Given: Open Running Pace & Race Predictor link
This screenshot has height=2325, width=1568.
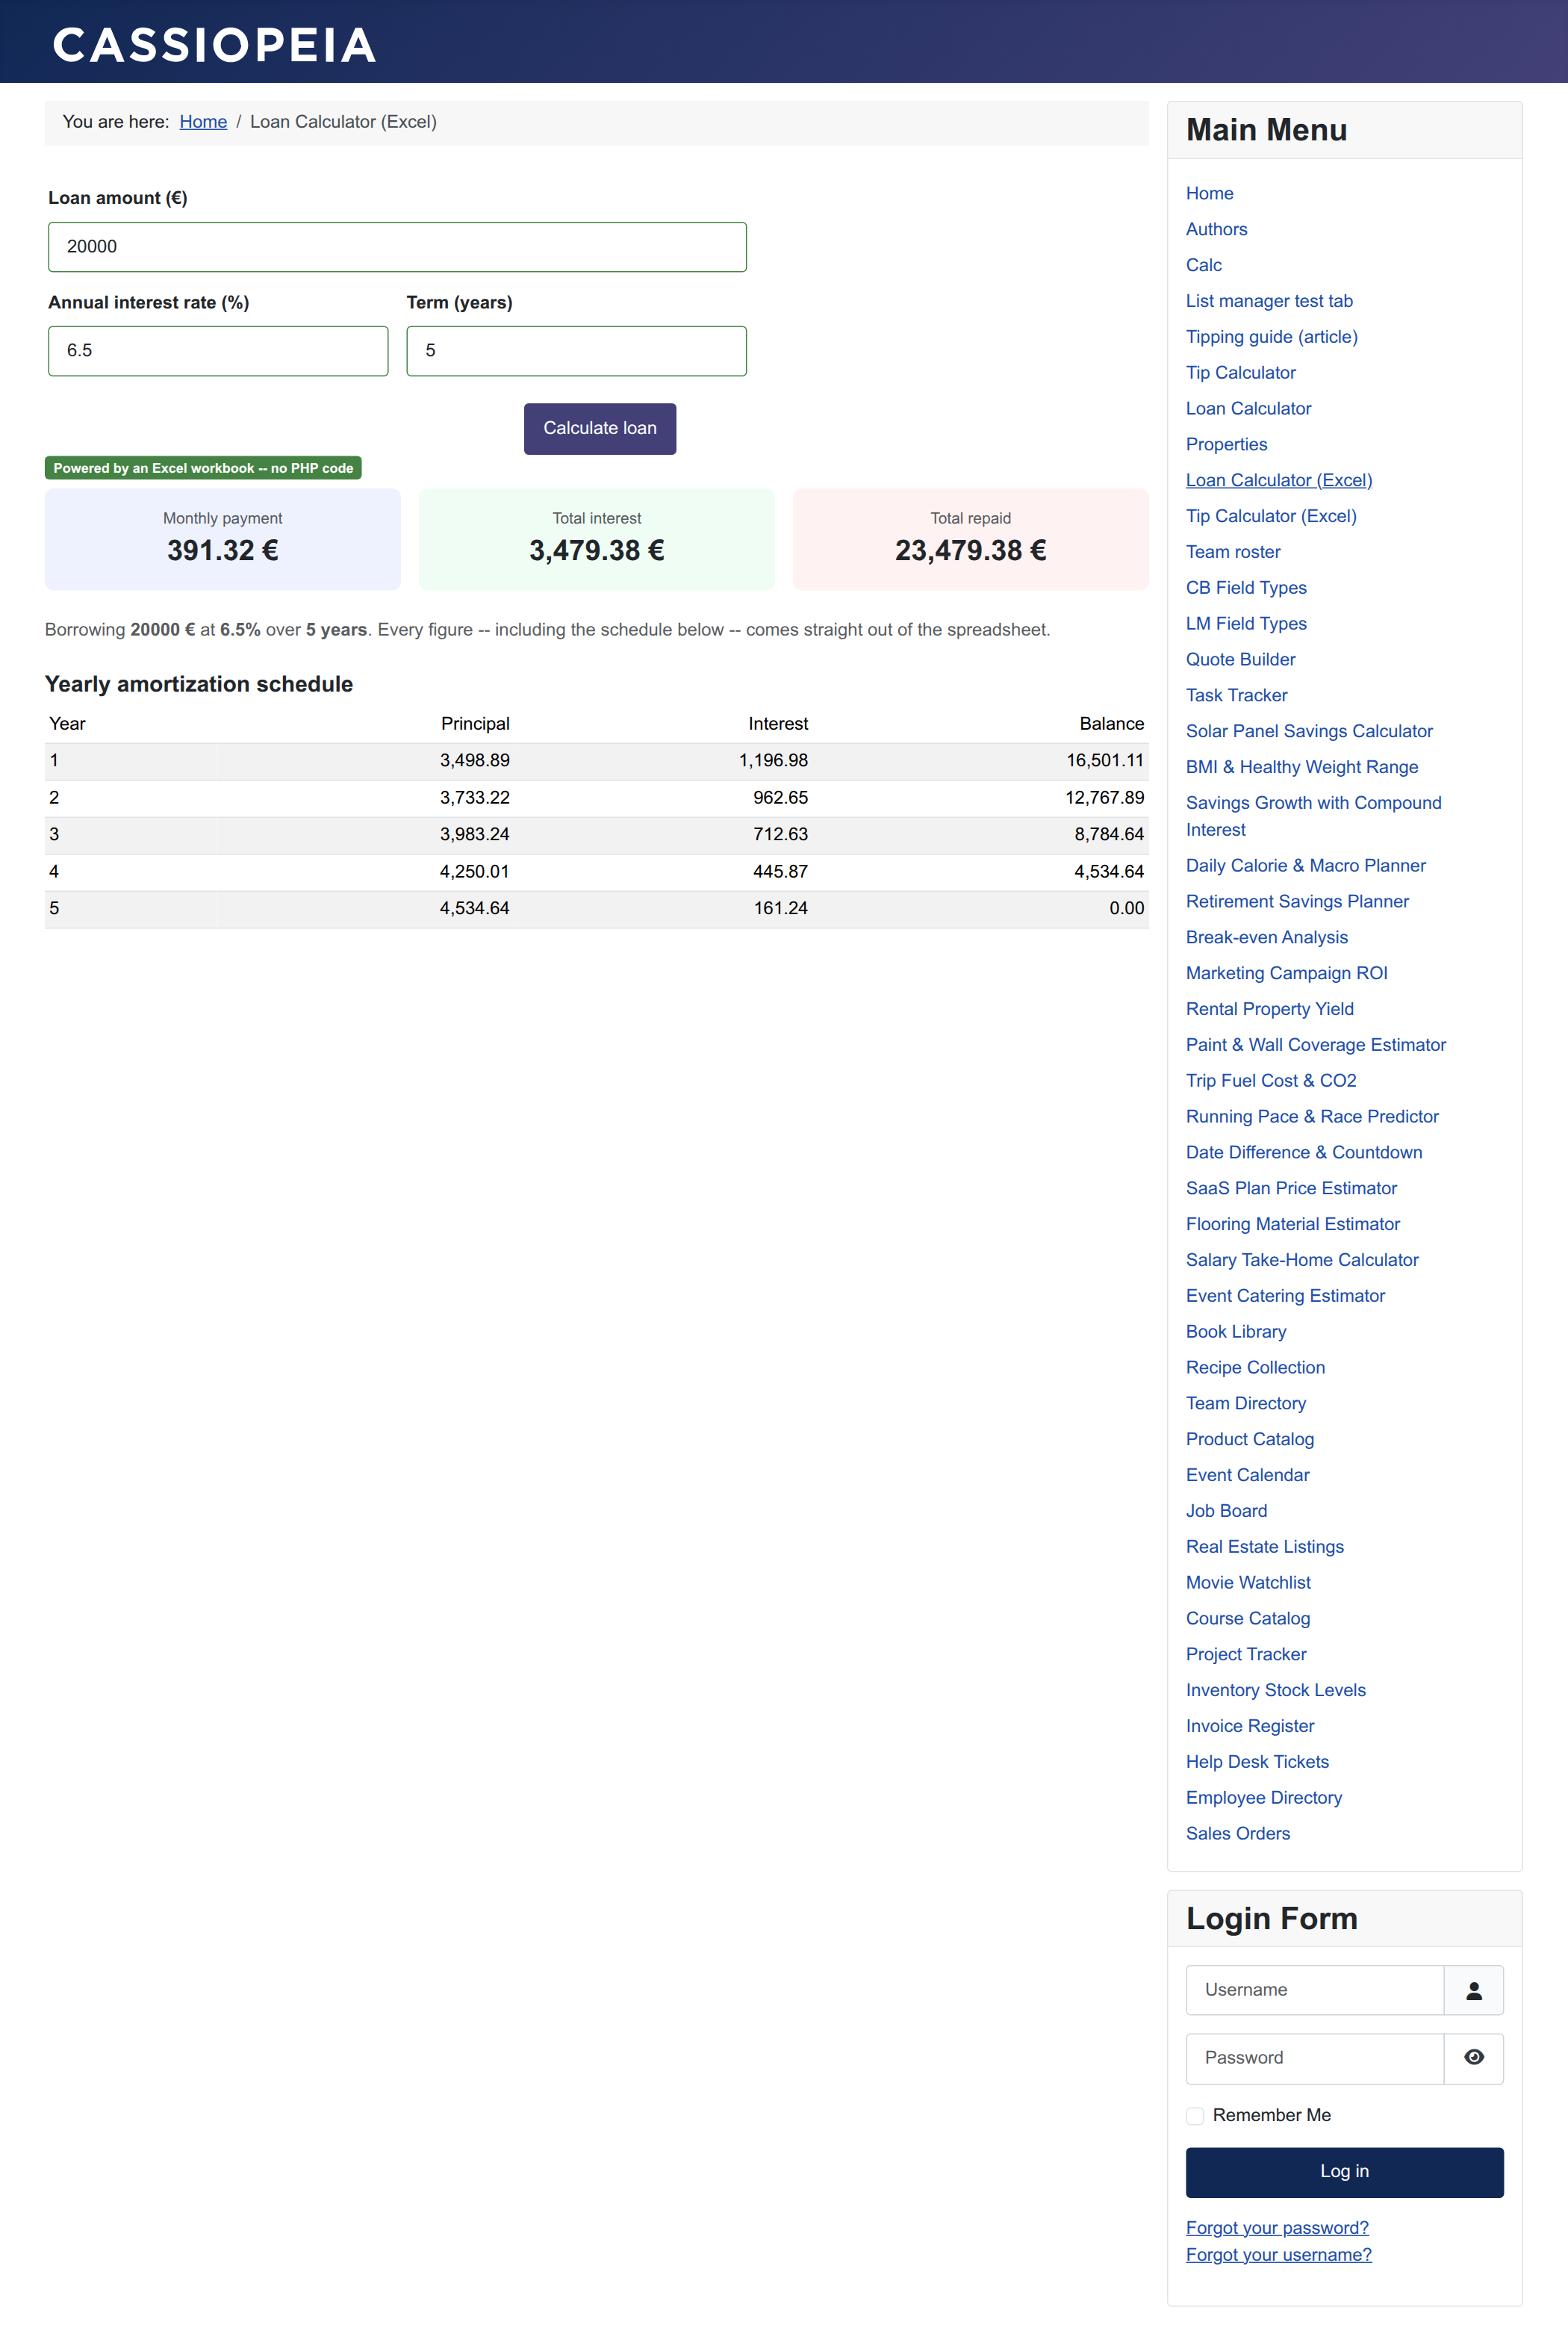Looking at the screenshot, I should point(1312,1117).
